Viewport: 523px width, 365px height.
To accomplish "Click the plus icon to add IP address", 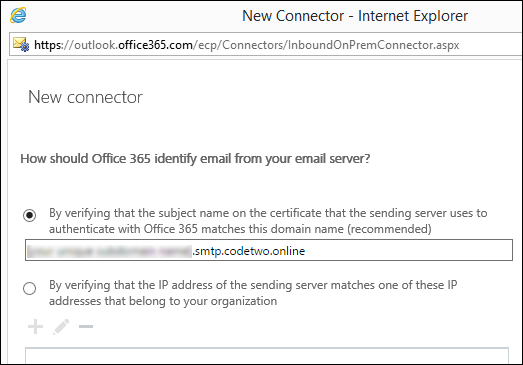I will point(35,327).
